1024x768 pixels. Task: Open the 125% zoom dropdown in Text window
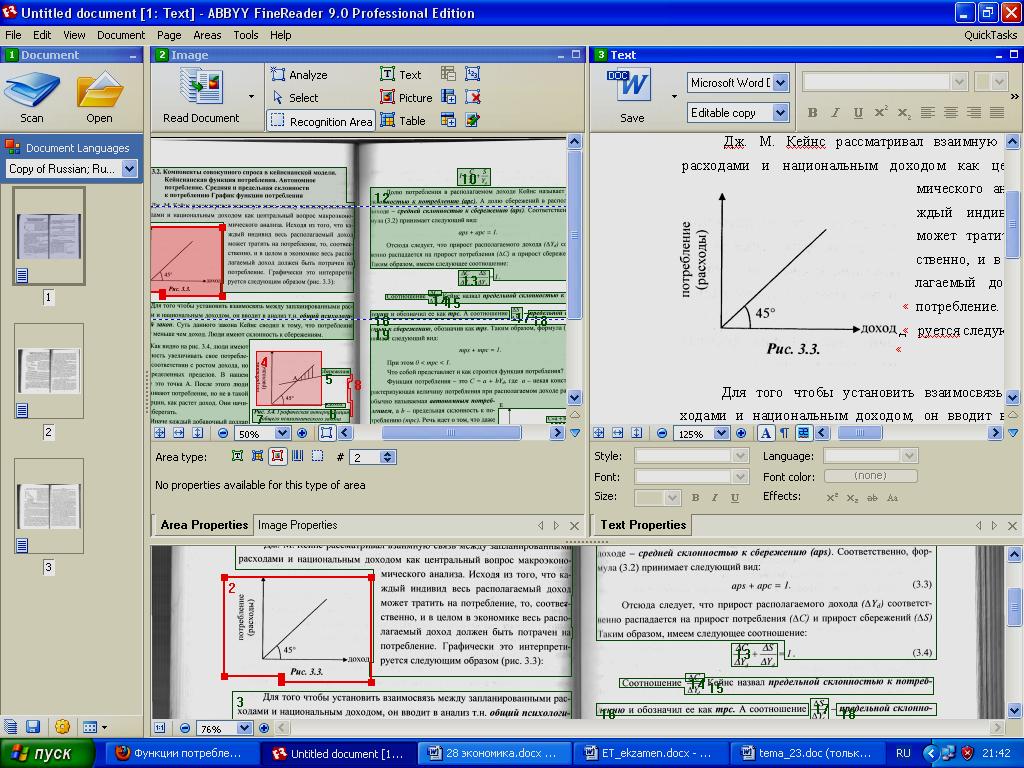[x=721, y=433]
